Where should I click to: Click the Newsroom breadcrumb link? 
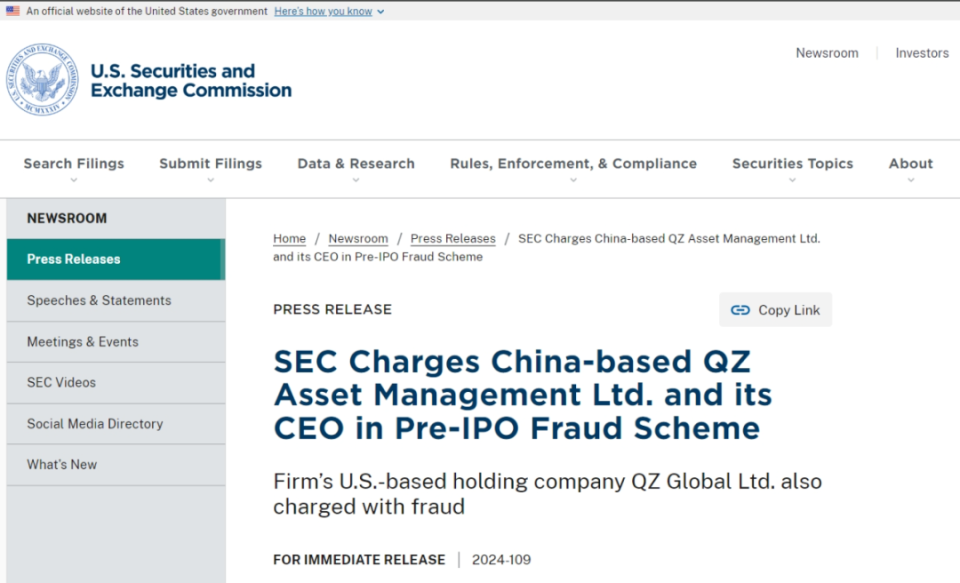click(358, 238)
